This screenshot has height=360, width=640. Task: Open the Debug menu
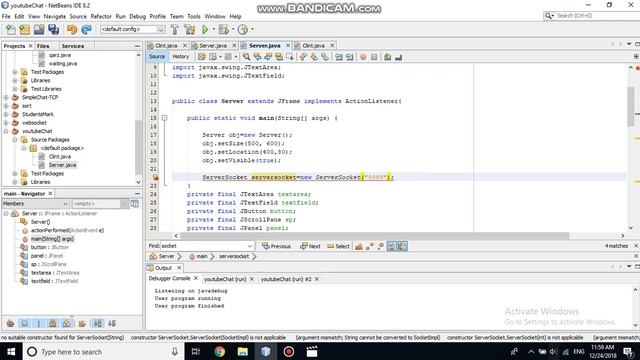138,16
